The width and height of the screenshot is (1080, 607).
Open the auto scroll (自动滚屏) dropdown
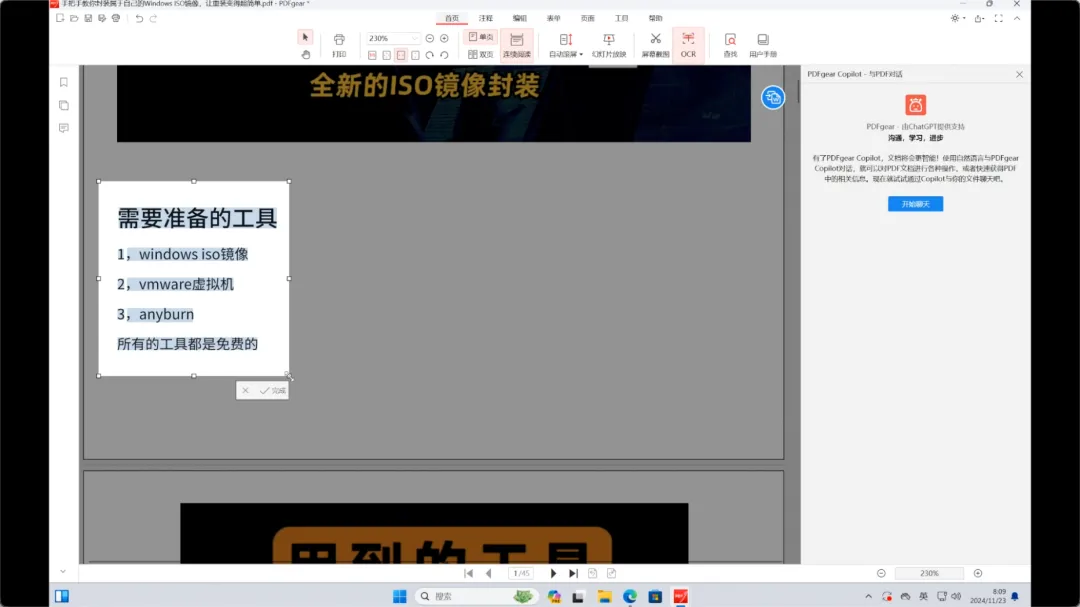[x=565, y=45]
